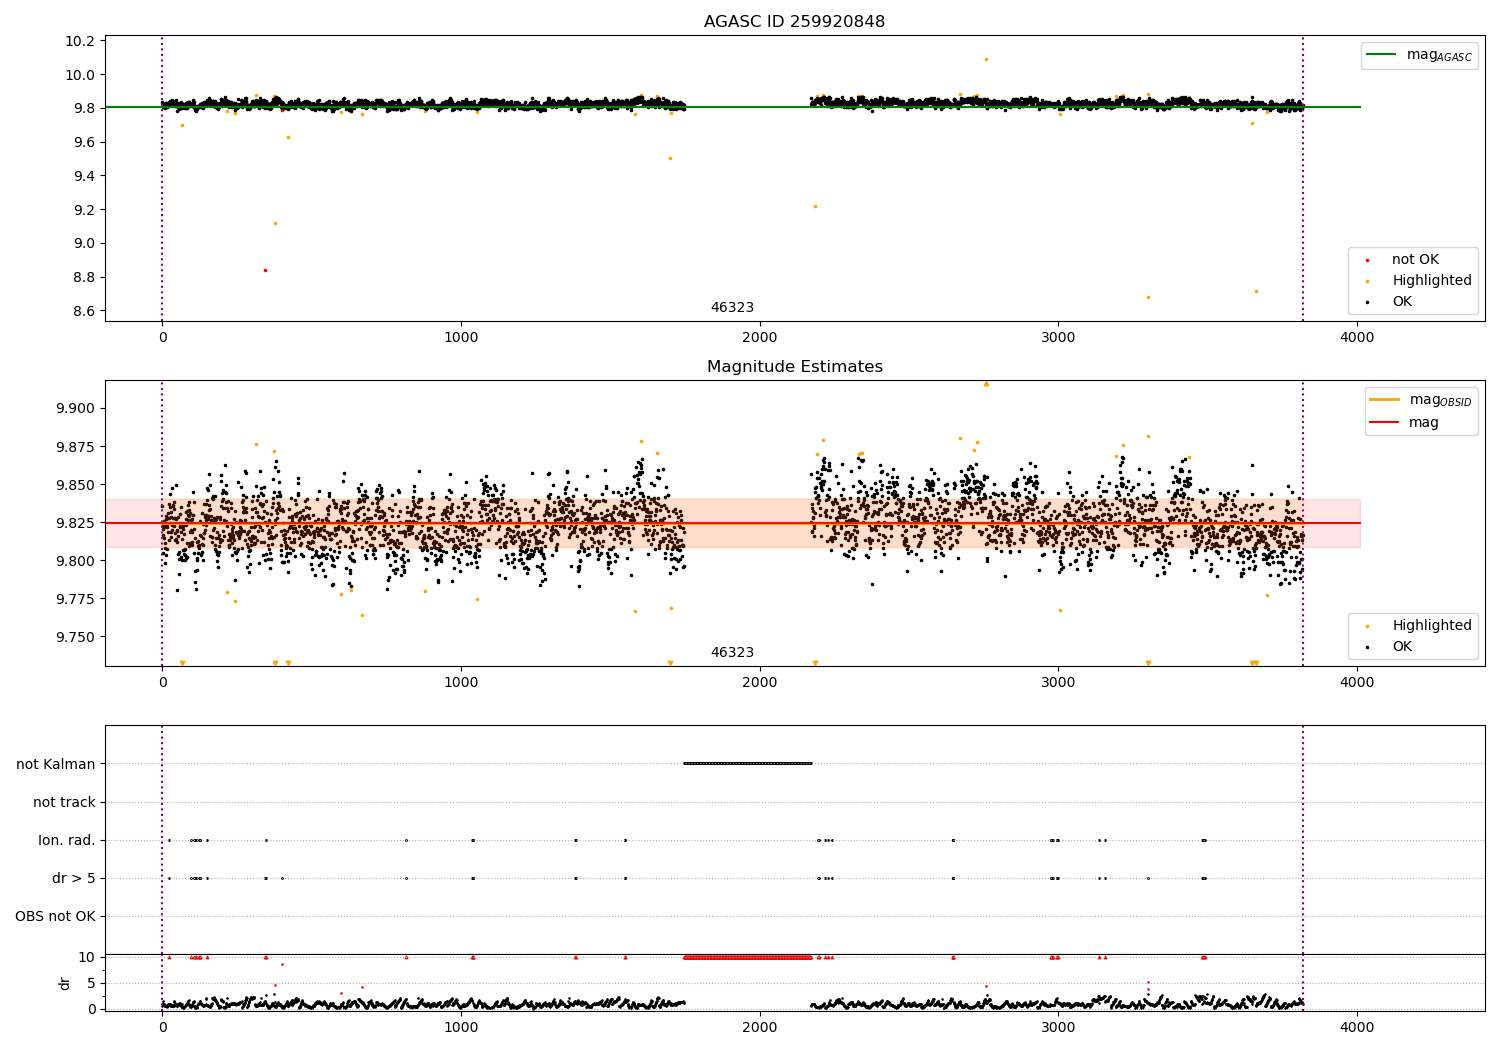Click the green mag AGASC legend line
The width and height of the screenshot is (1500, 1050).
tap(1382, 55)
